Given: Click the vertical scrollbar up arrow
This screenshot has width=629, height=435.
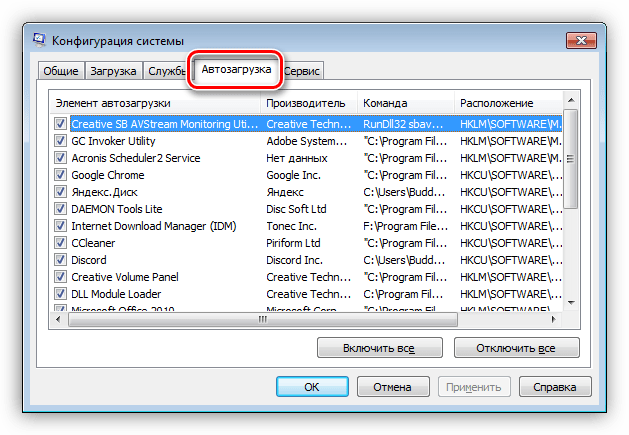Looking at the screenshot, I should (x=571, y=100).
